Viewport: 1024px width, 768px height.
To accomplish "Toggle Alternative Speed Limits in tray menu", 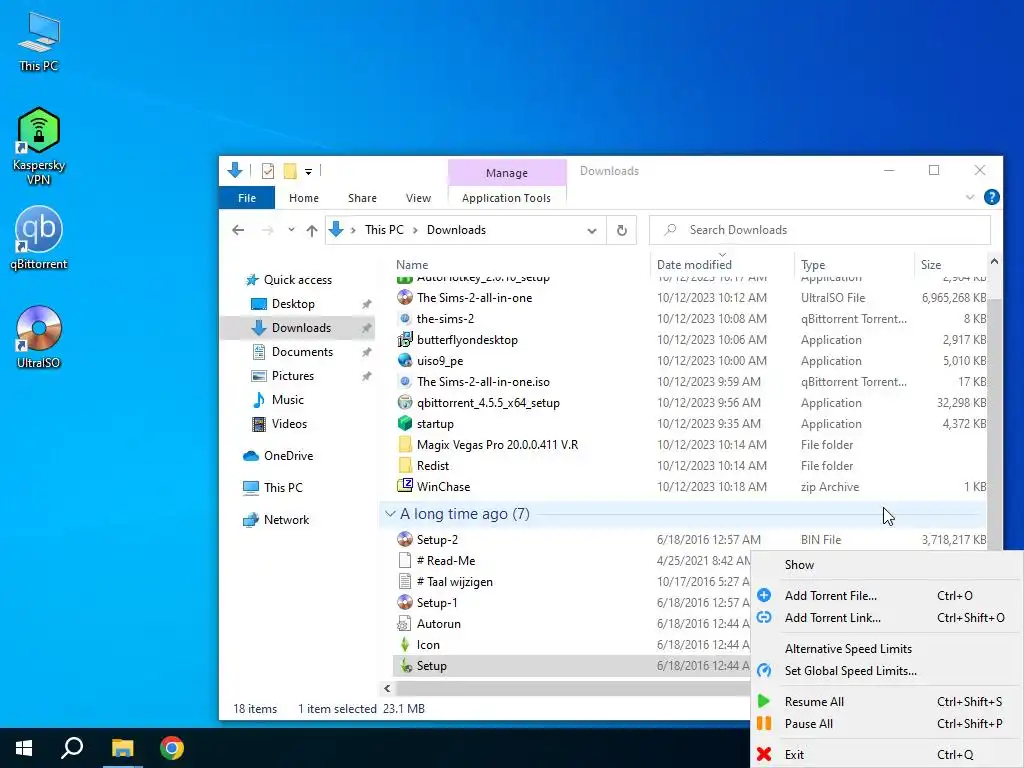I will (848, 648).
